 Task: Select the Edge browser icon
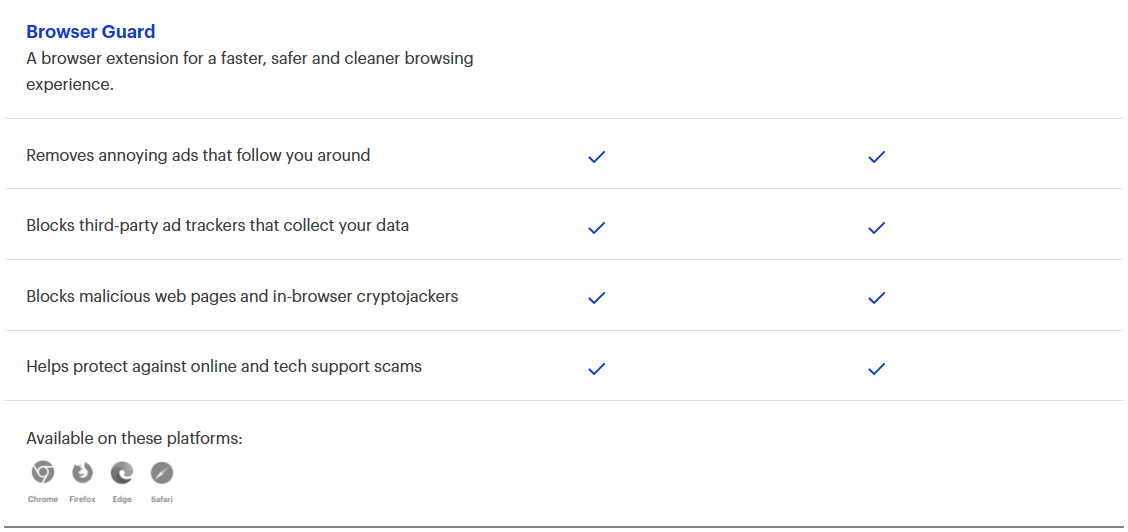click(x=122, y=473)
